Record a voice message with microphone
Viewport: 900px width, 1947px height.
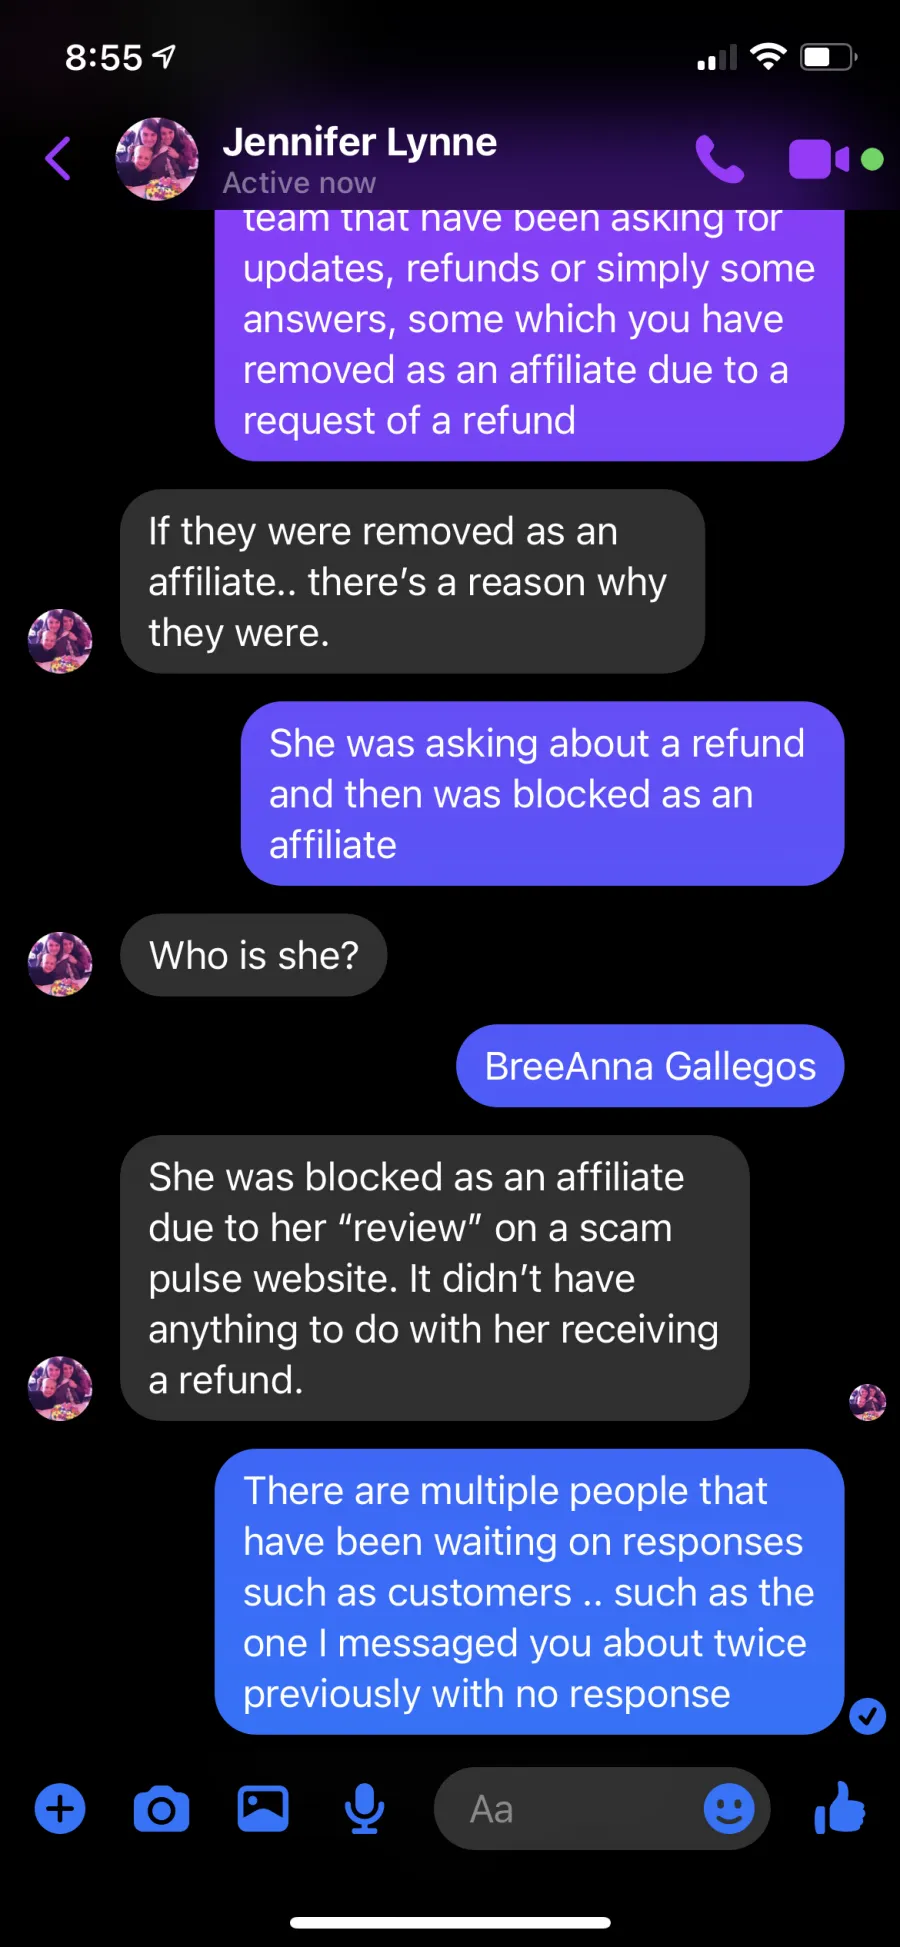coord(364,1808)
